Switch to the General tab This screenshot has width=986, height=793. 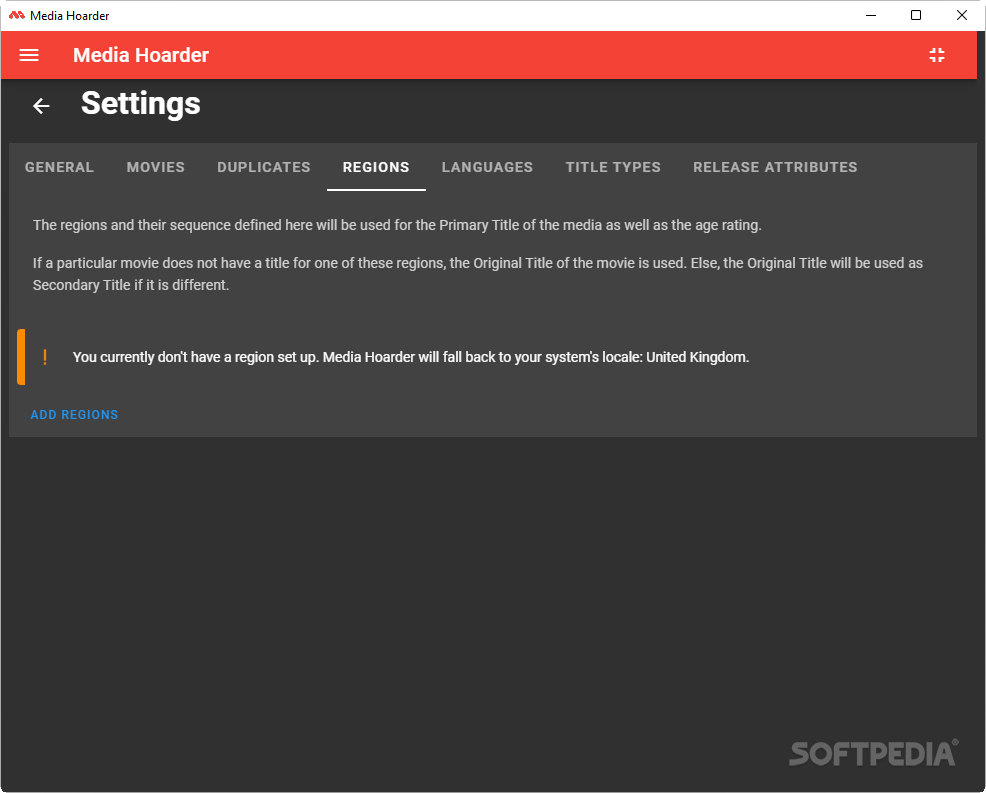[59, 167]
